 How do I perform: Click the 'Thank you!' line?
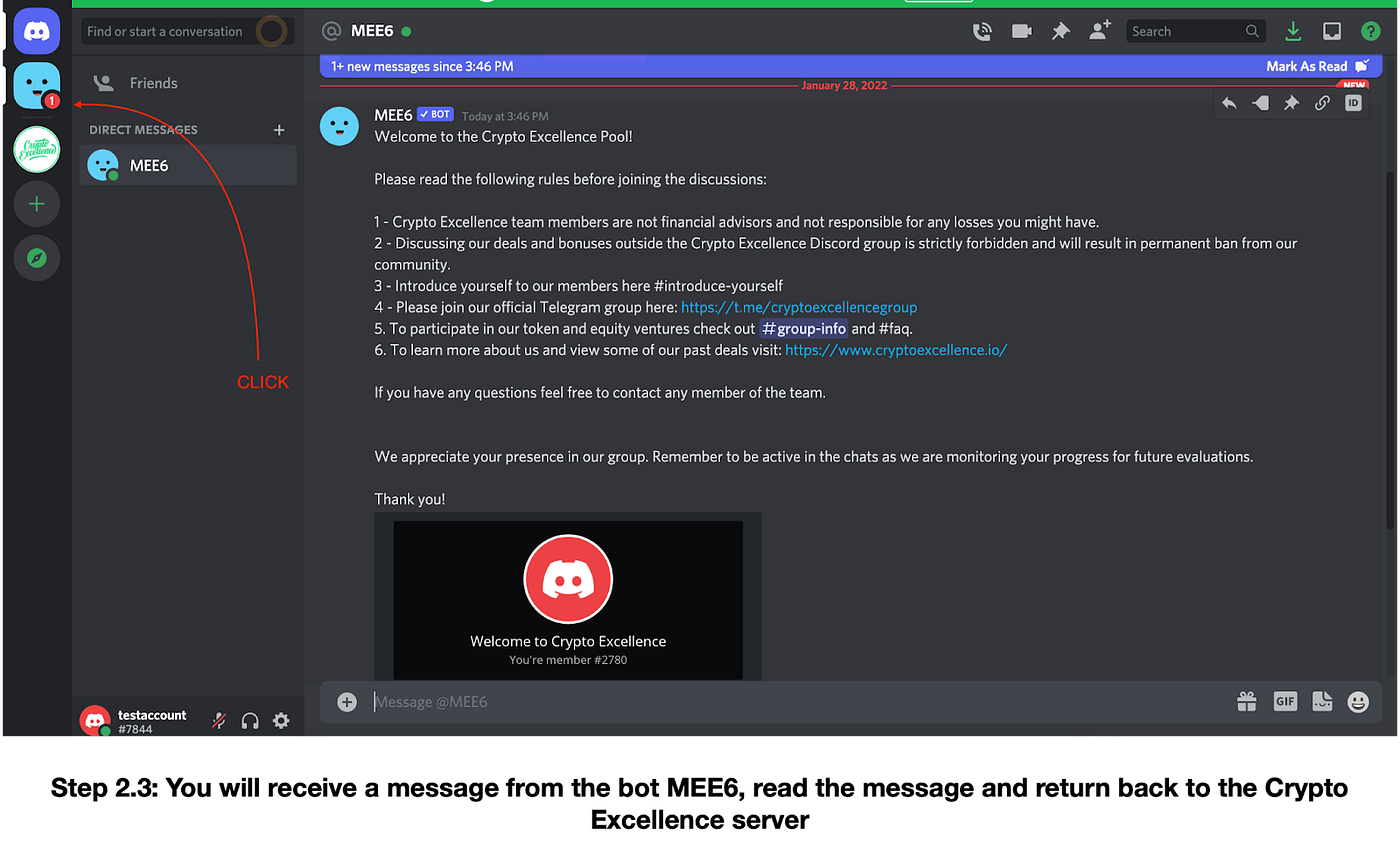point(410,499)
